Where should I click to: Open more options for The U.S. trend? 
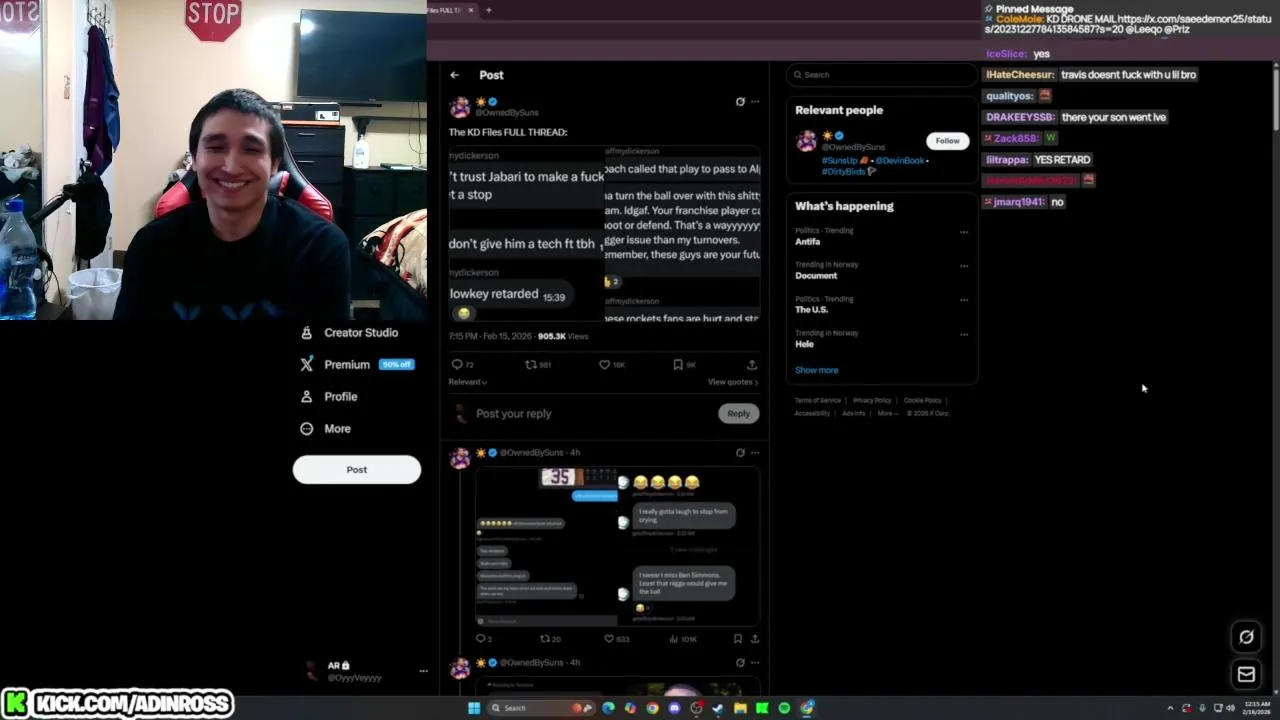(964, 300)
